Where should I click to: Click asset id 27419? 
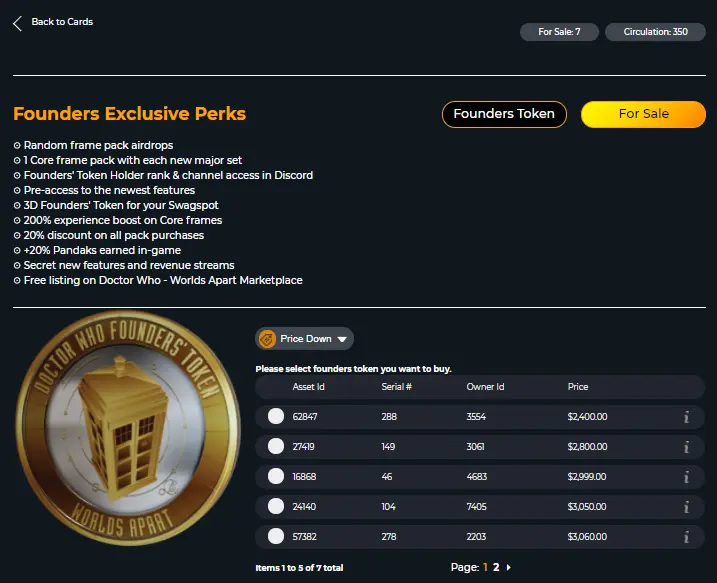tap(303, 447)
